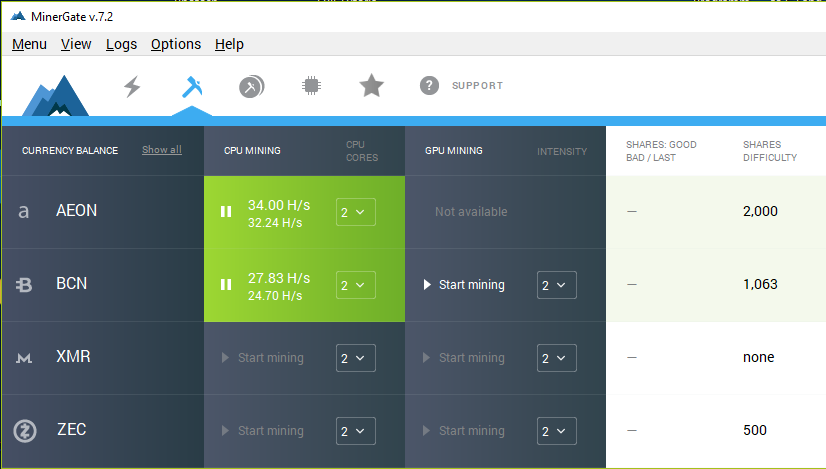
Task: Start ZEC GPU mining
Action: point(464,431)
